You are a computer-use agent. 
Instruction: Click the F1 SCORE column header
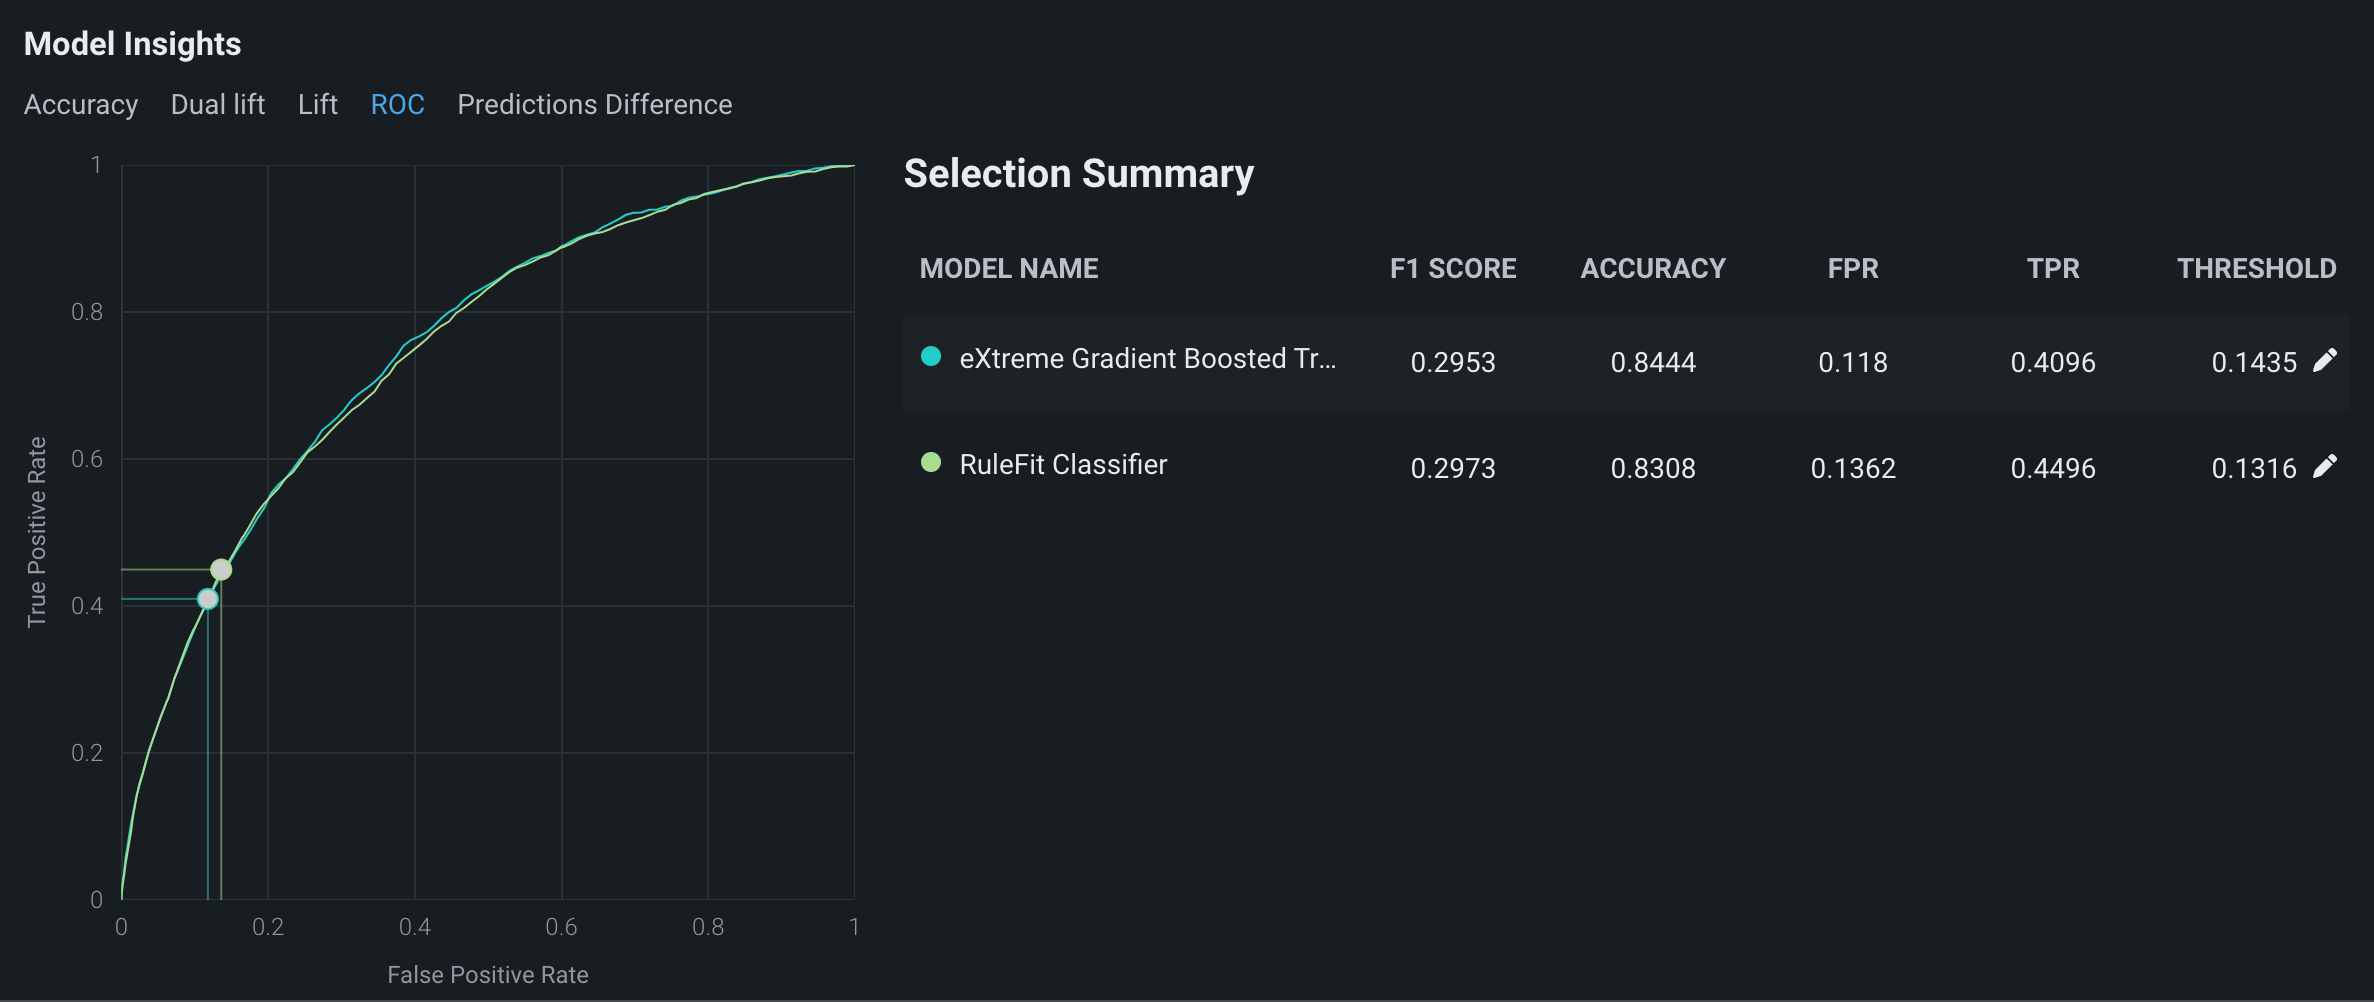point(1453,269)
